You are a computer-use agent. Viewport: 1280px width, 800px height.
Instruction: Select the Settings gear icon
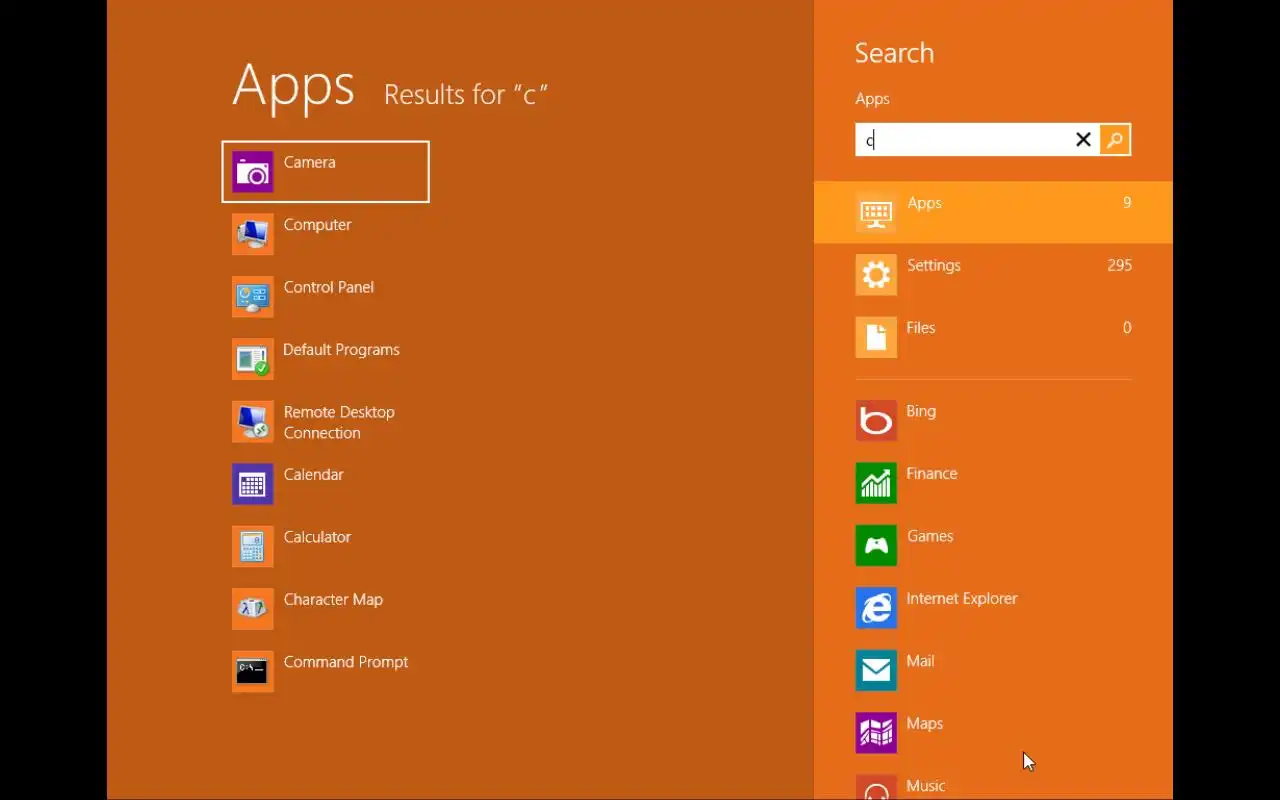click(876, 275)
